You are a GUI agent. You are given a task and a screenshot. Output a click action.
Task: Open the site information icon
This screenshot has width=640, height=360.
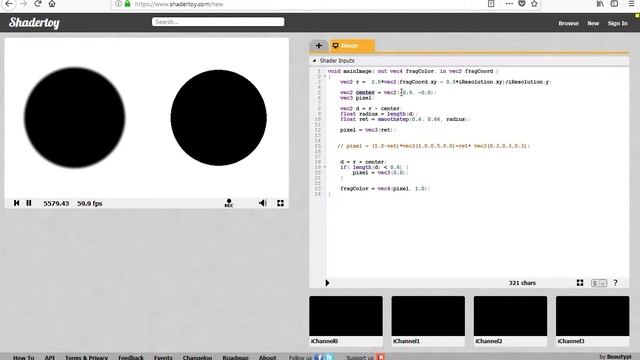pyautogui.click(x=118, y=4)
